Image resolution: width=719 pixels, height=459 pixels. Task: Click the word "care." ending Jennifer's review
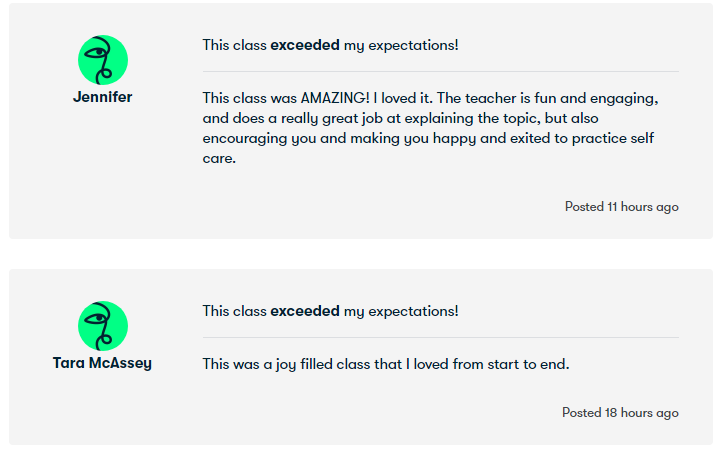coord(219,158)
